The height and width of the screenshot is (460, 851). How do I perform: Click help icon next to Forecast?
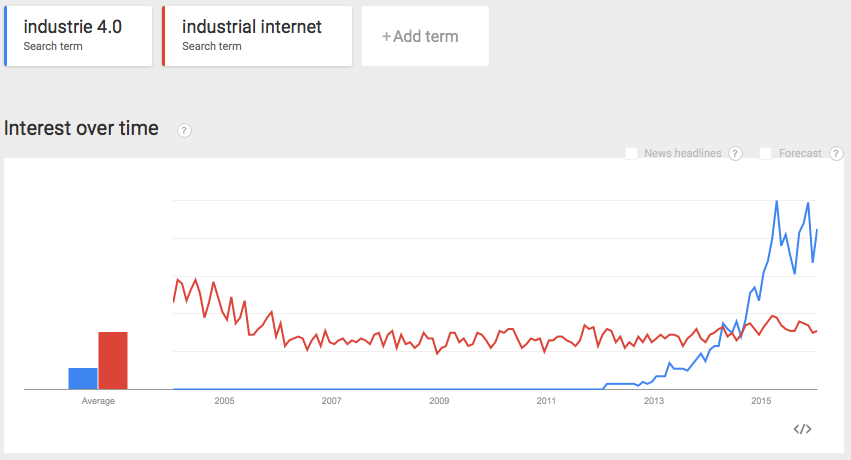836,153
